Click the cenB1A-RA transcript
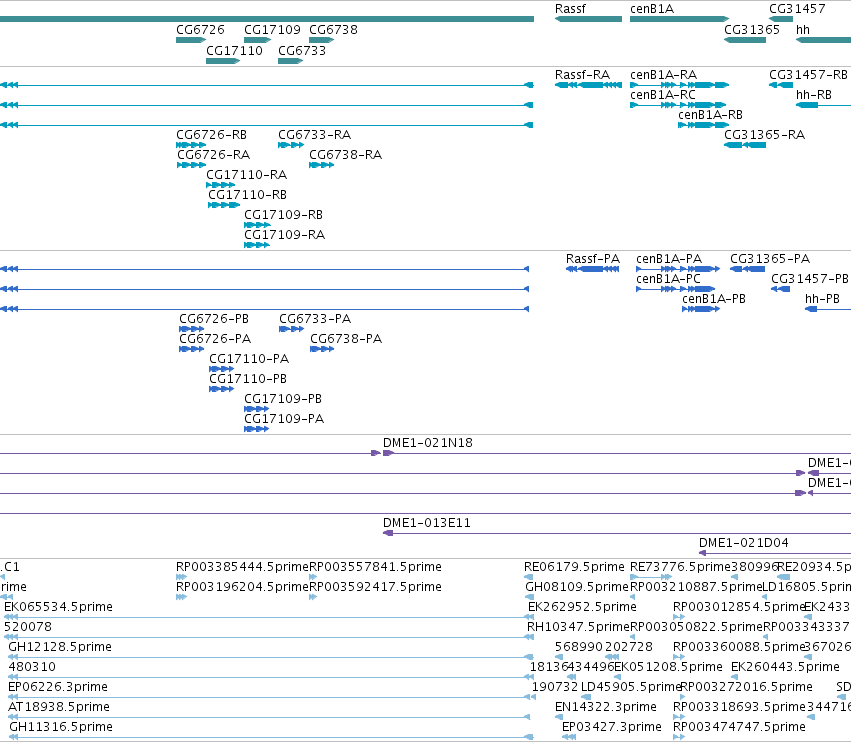The height and width of the screenshot is (742, 851). tap(679, 85)
